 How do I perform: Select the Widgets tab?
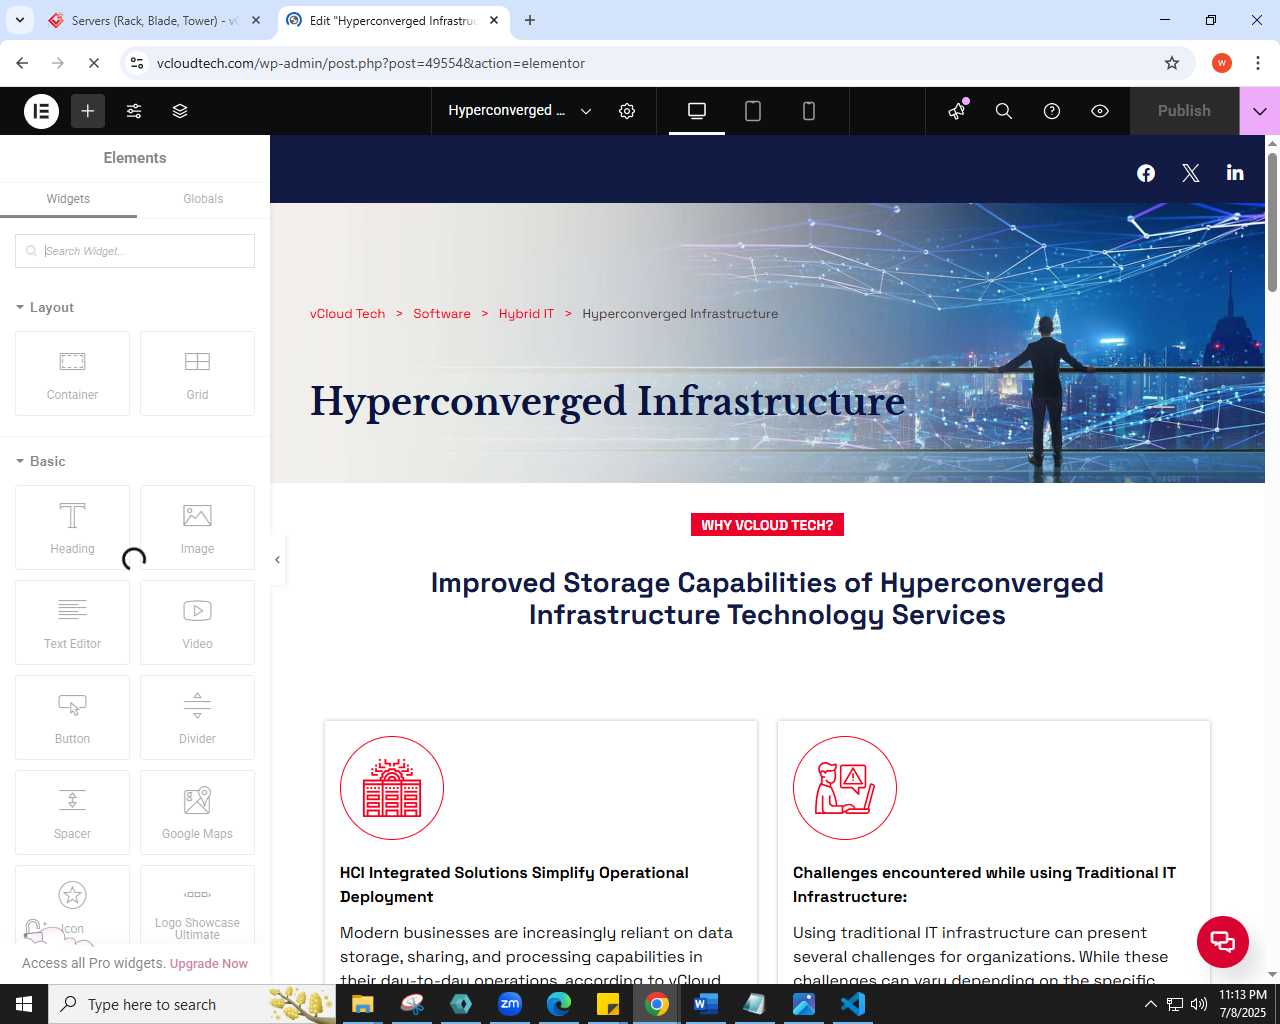[68, 199]
